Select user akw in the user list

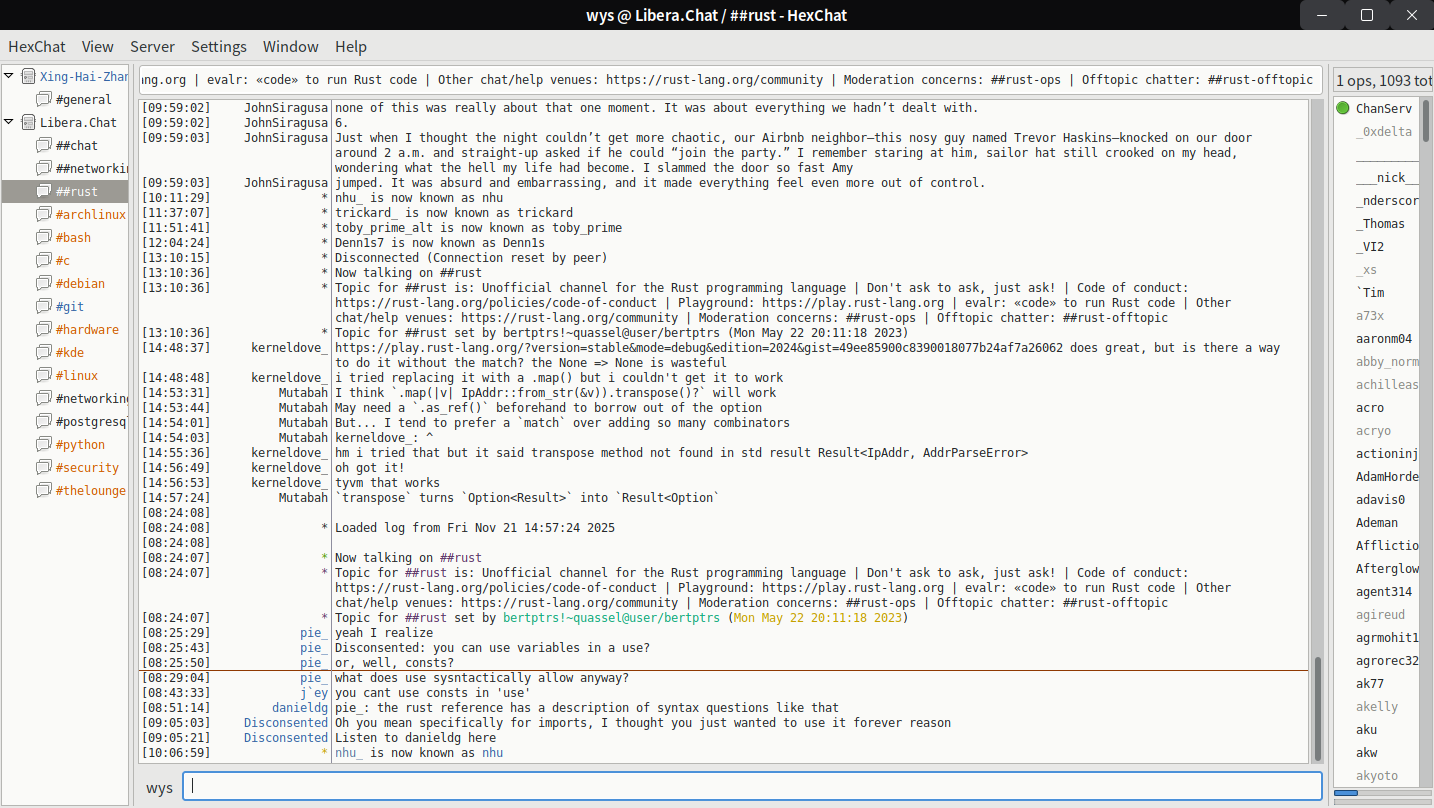click(1366, 752)
